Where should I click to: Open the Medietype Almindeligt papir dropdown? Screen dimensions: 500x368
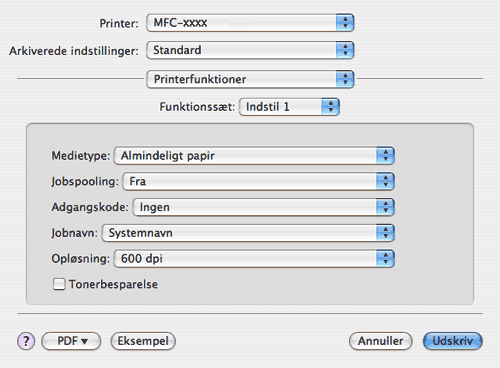coord(254,156)
